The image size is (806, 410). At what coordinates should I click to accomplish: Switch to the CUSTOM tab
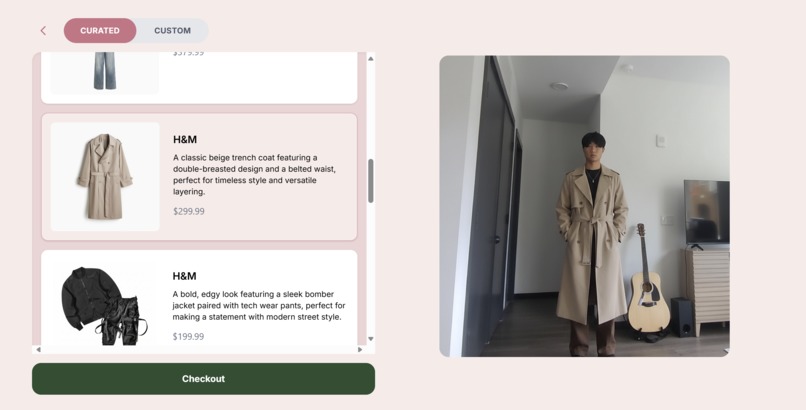tap(172, 30)
